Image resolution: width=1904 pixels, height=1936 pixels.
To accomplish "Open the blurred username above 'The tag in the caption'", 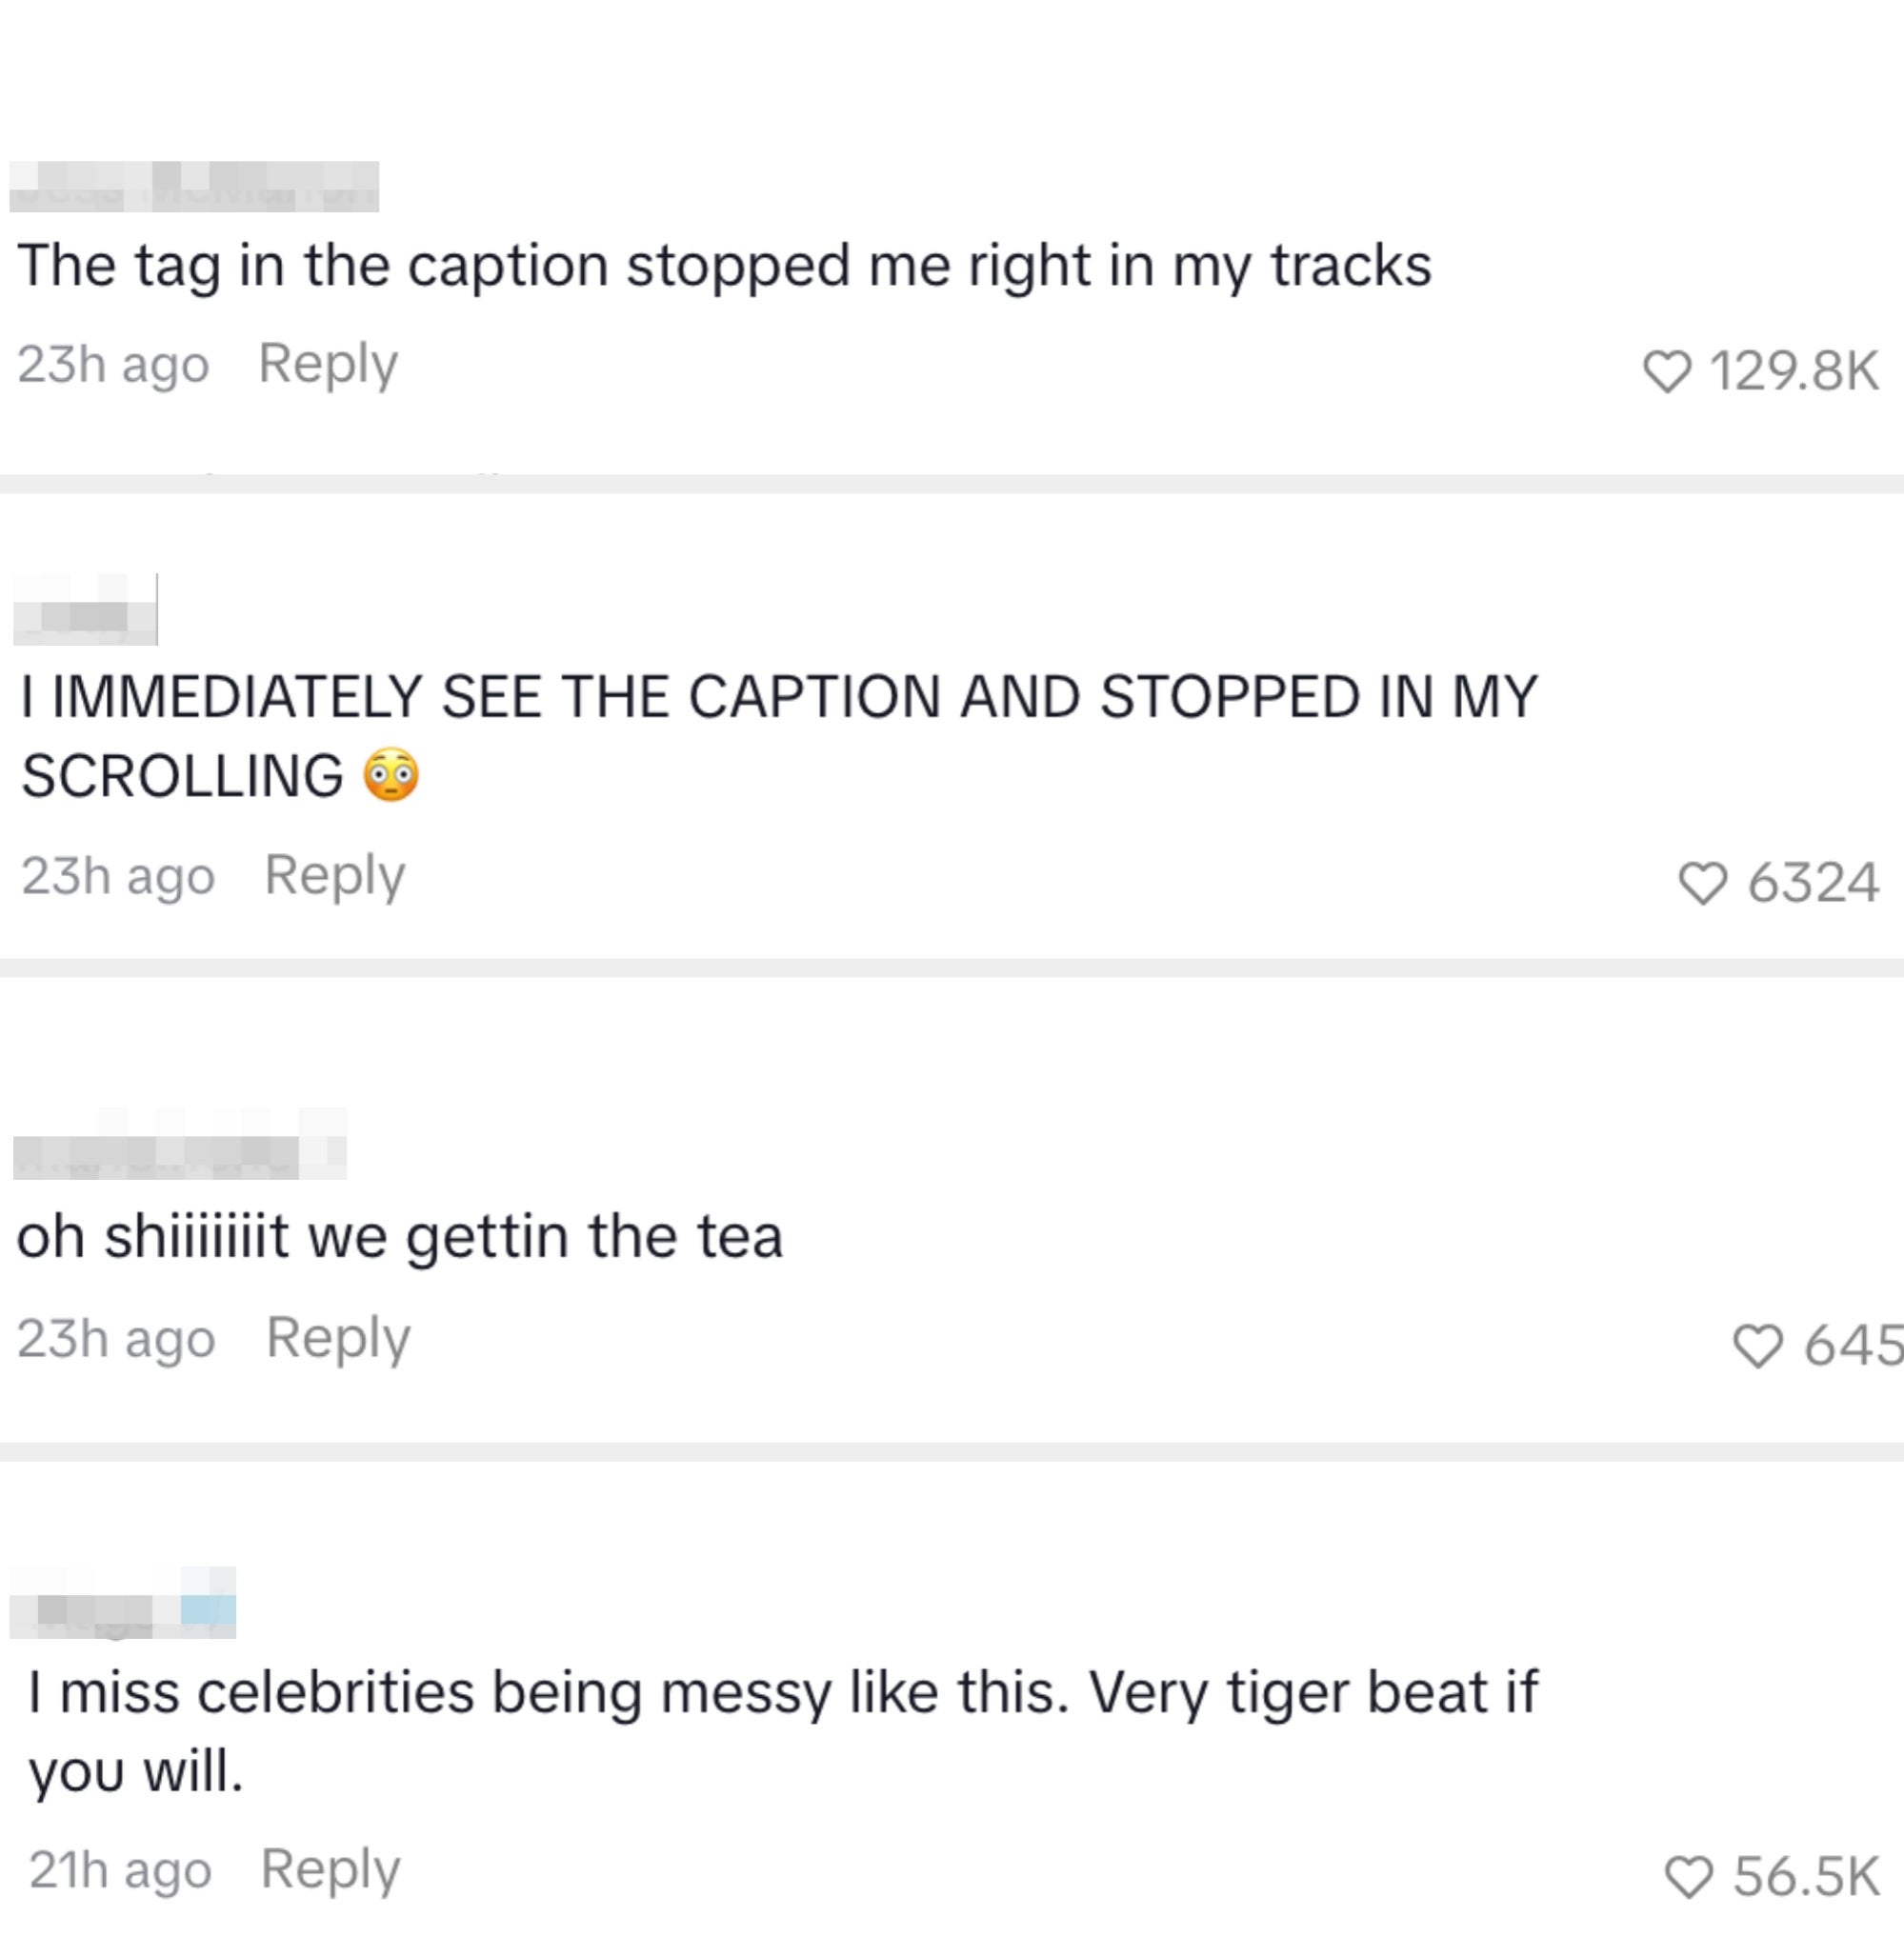I will click(194, 187).
